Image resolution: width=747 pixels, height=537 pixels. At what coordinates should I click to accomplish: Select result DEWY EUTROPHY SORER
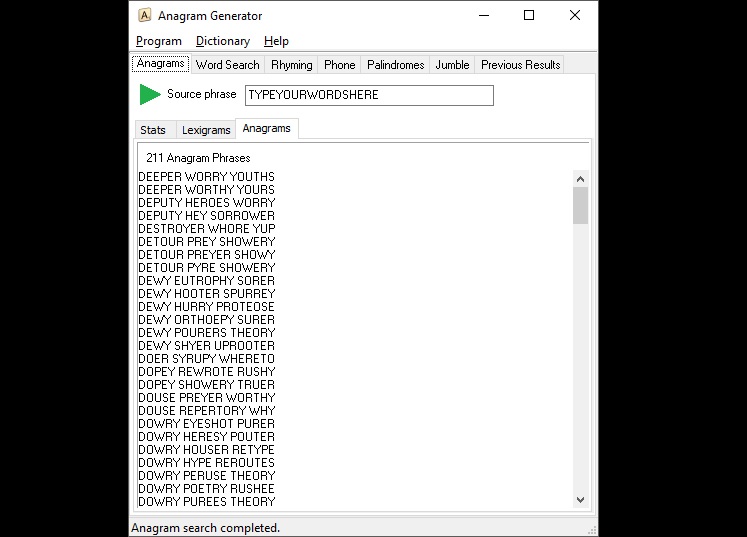click(206, 281)
